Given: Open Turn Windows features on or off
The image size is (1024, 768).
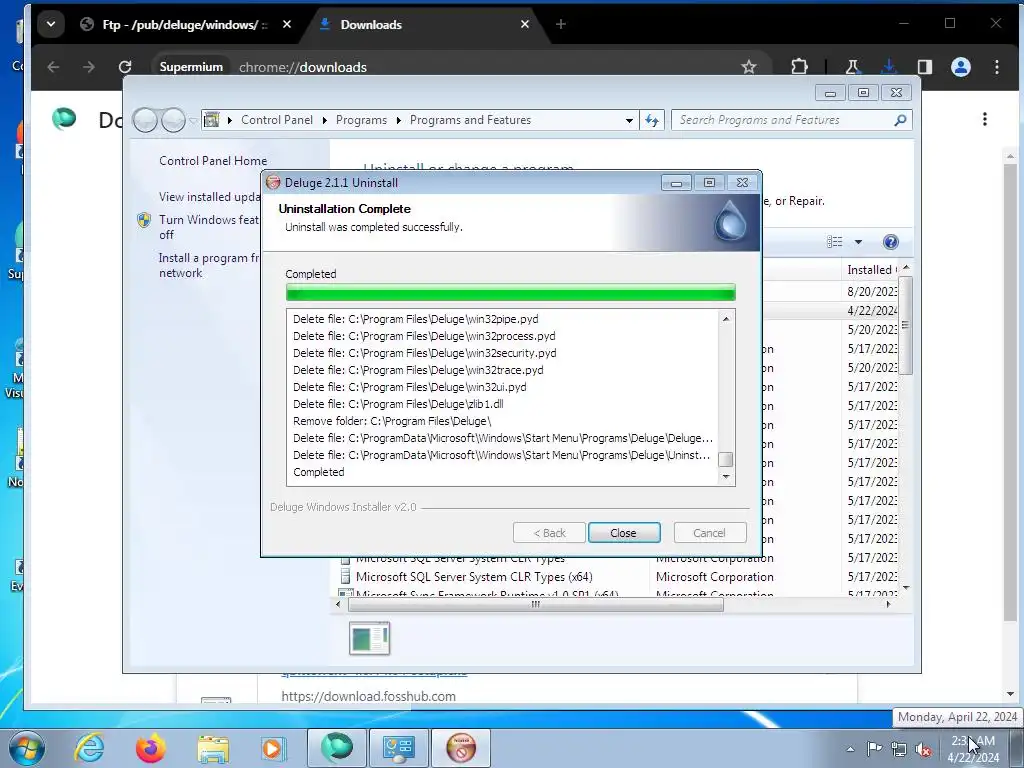Looking at the screenshot, I should (x=209, y=227).
